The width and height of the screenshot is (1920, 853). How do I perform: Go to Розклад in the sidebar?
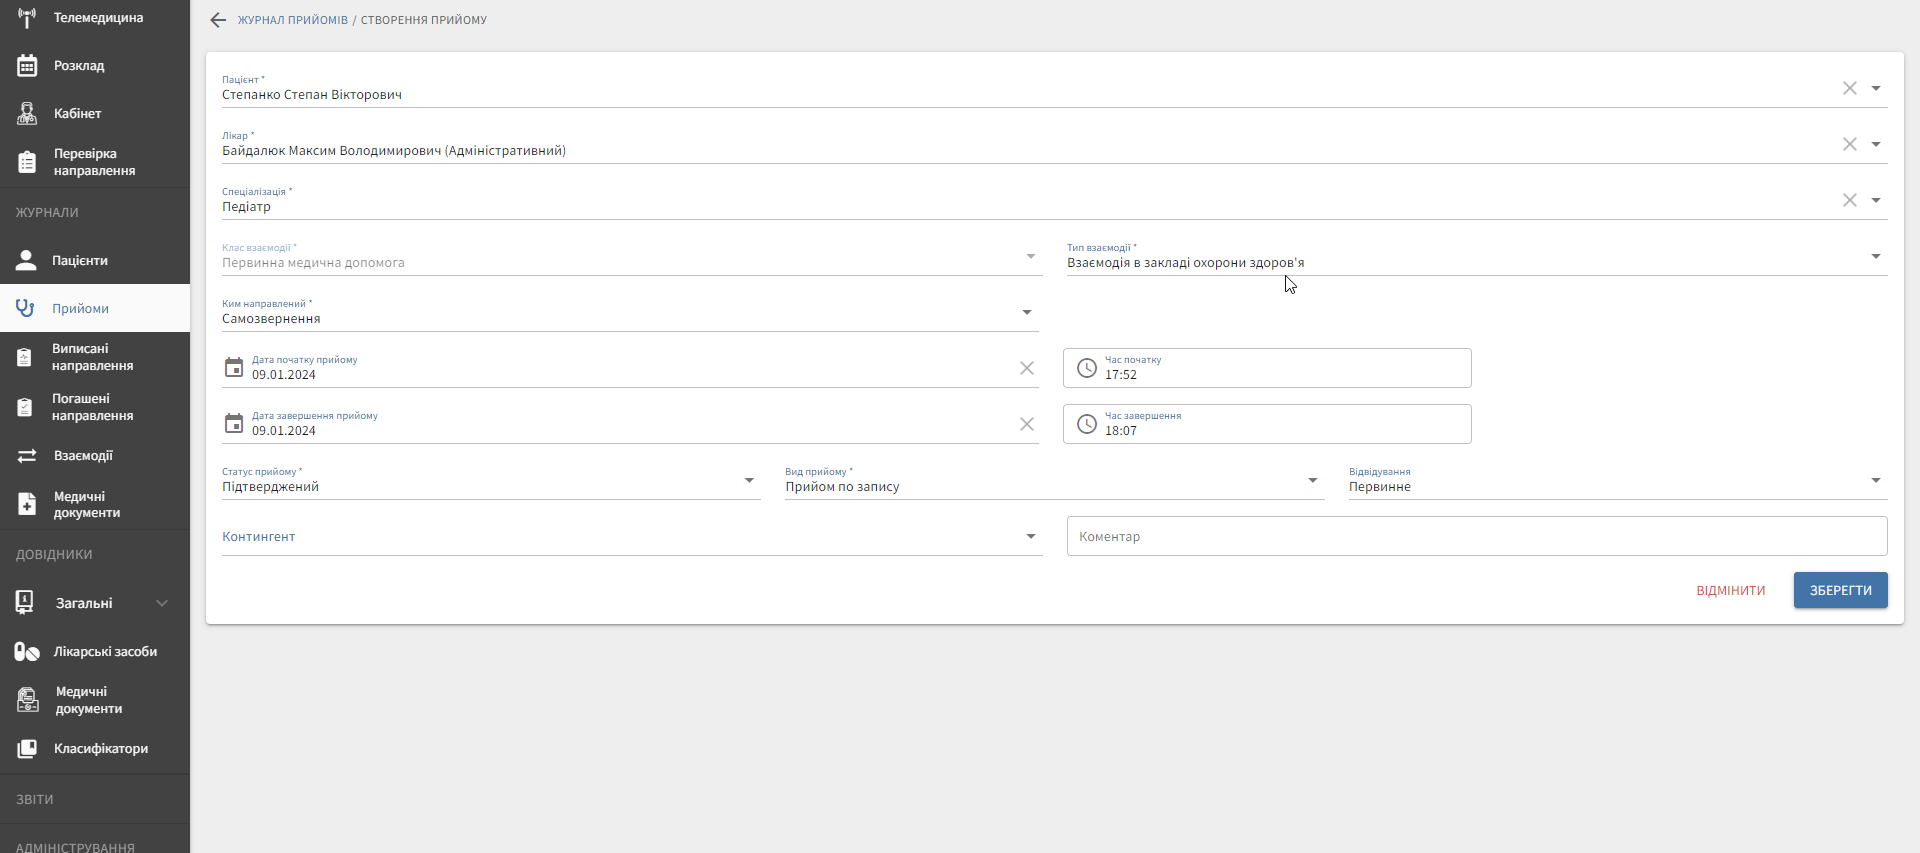pyautogui.click(x=79, y=66)
